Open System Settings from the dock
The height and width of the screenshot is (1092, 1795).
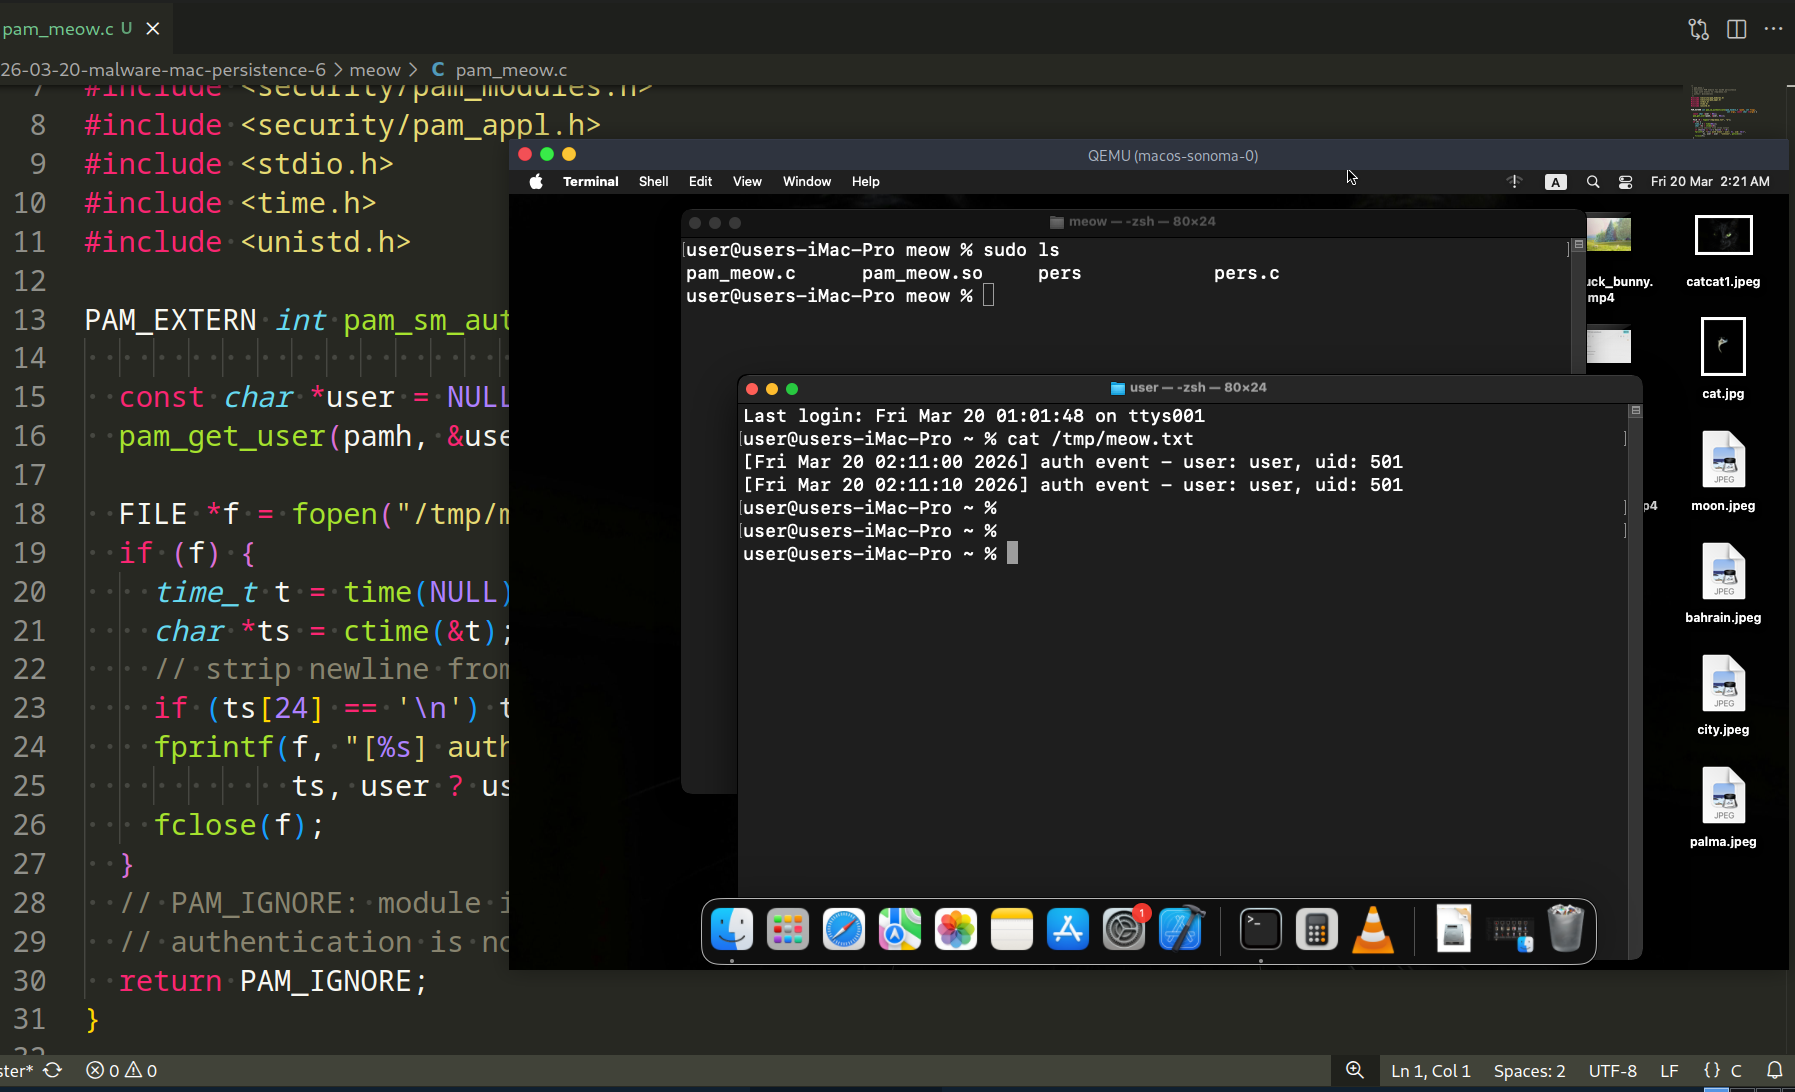[x=1124, y=929]
